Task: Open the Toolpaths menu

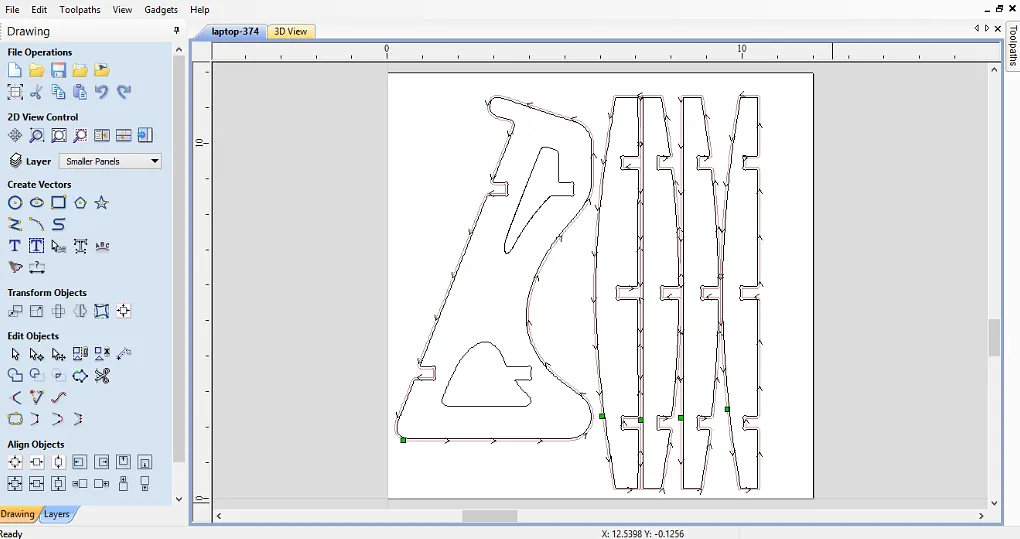Action: tap(80, 10)
